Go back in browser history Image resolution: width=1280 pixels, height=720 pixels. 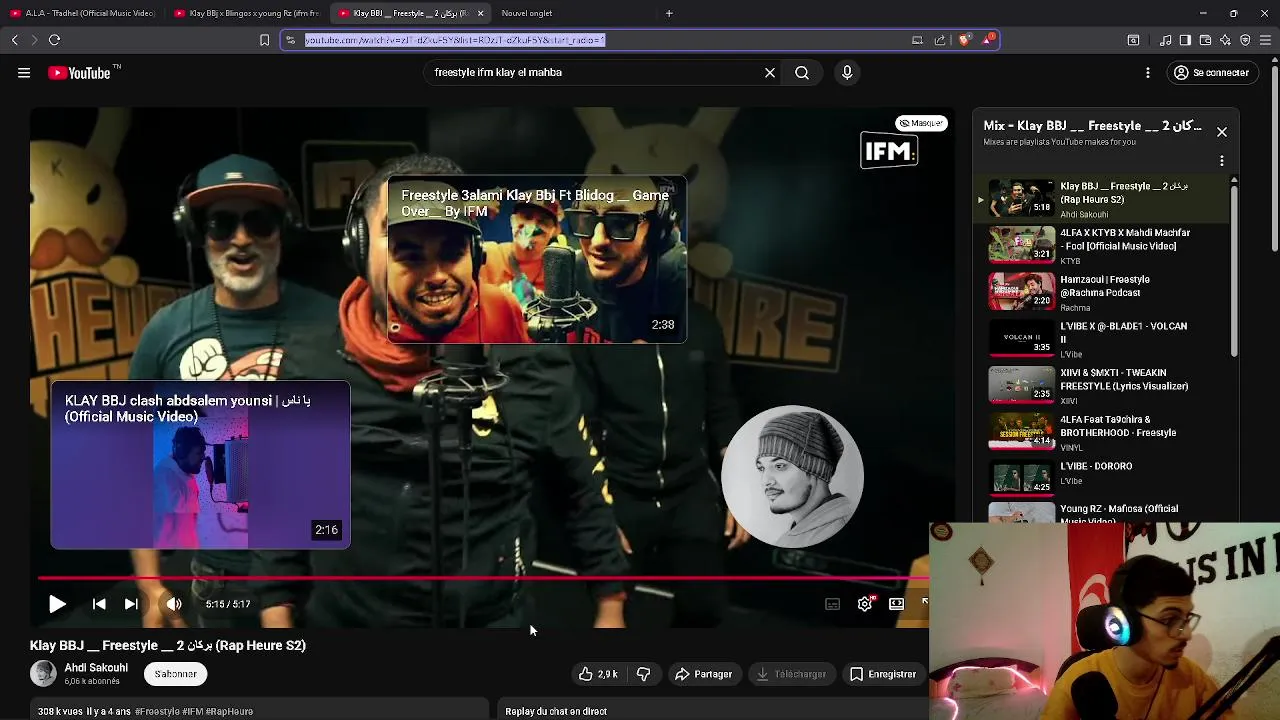[x=14, y=40]
